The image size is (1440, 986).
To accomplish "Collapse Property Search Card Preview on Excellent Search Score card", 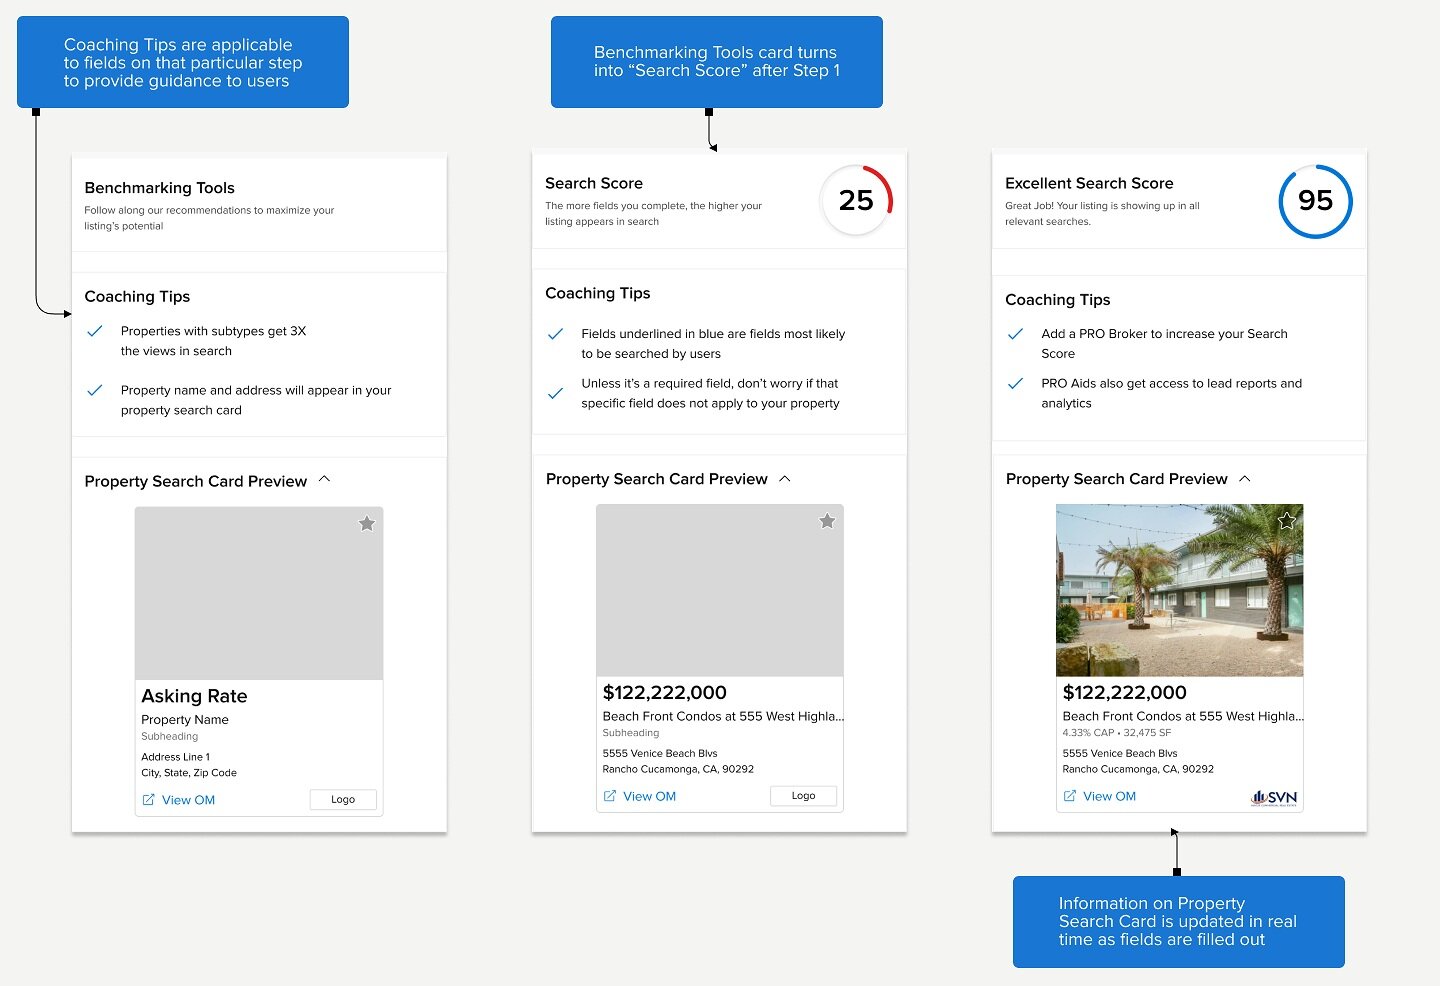I will point(1245,478).
